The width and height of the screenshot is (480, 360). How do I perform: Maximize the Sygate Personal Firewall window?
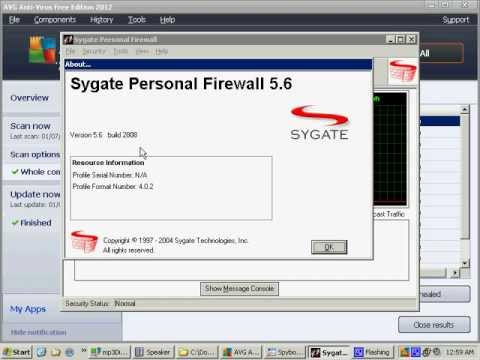click(401, 40)
